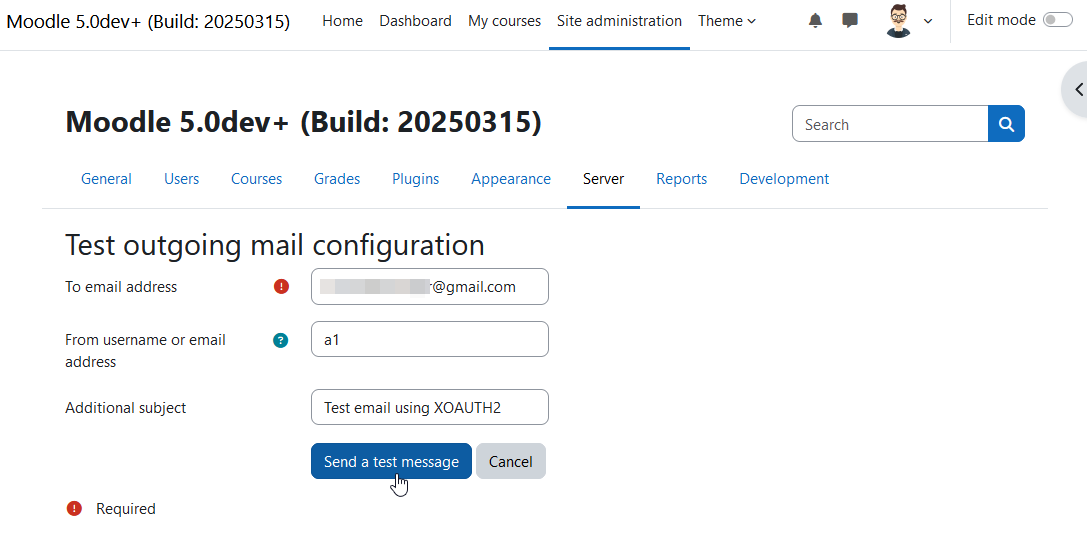Open Dashboard in the top navigation
The height and width of the screenshot is (536, 1087).
[415, 21]
